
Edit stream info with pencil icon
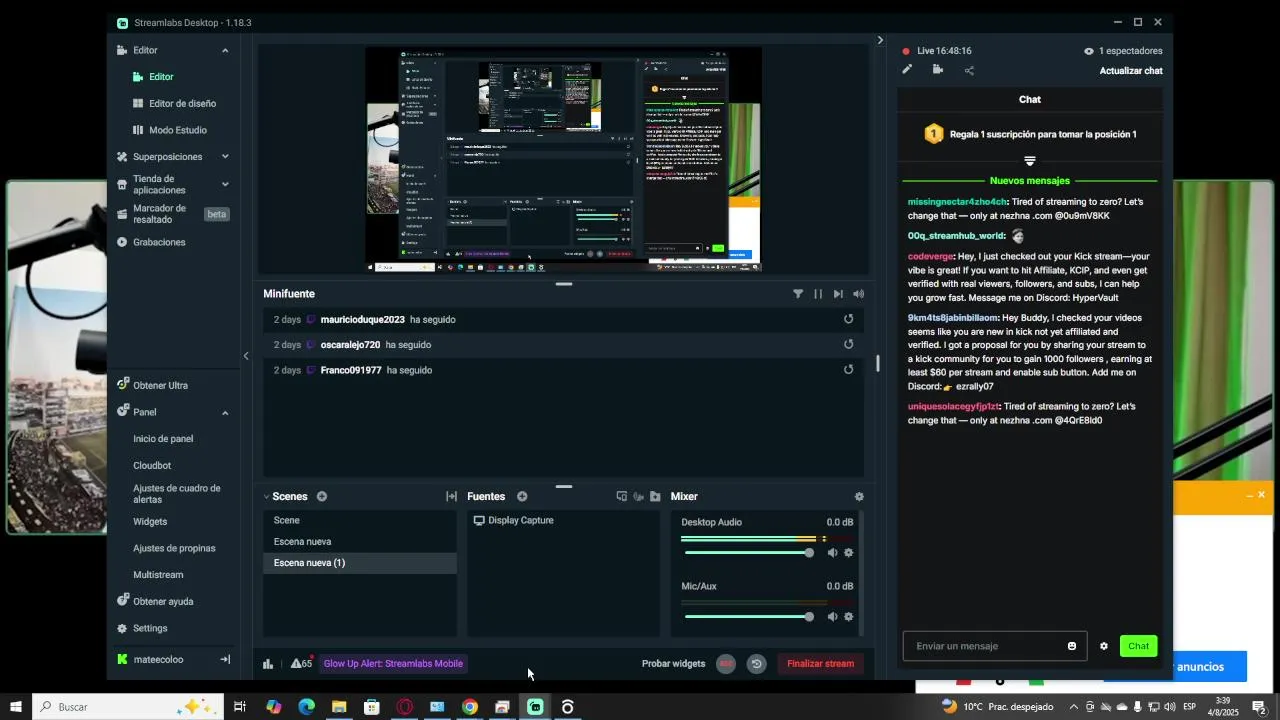coord(907,70)
